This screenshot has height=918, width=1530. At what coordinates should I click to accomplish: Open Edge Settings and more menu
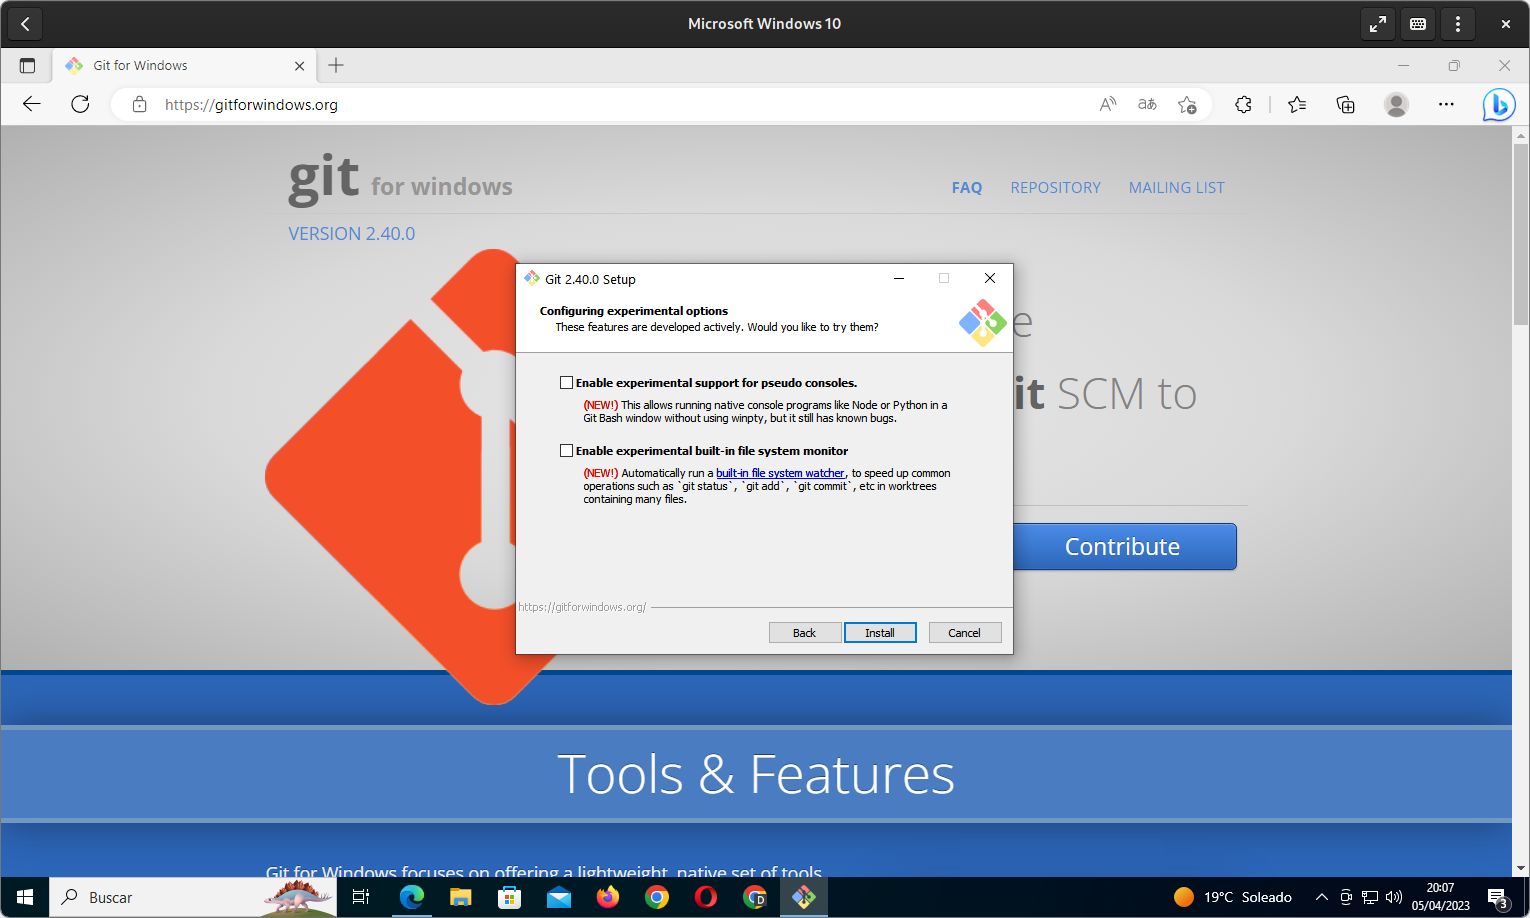tap(1446, 104)
